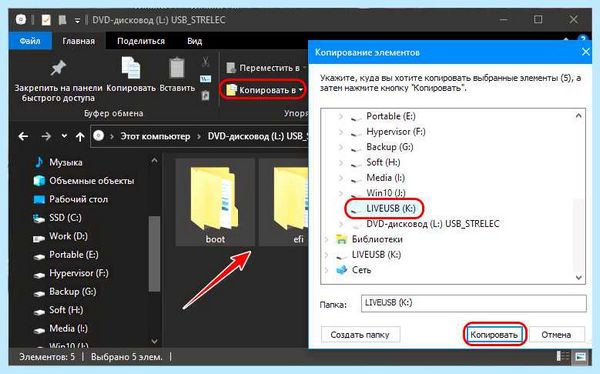Viewport: 600px width, 374px height.
Task: Select Сеть in dialog tree
Action: coord(361,270)
